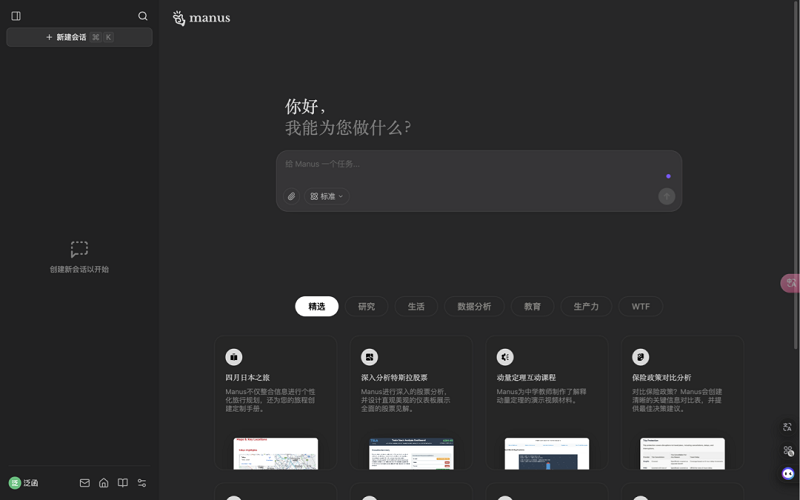Switch to the 研究 tab
Image resolution: width=800 pixels, height=500 pixels.
[x=366, y=307]
